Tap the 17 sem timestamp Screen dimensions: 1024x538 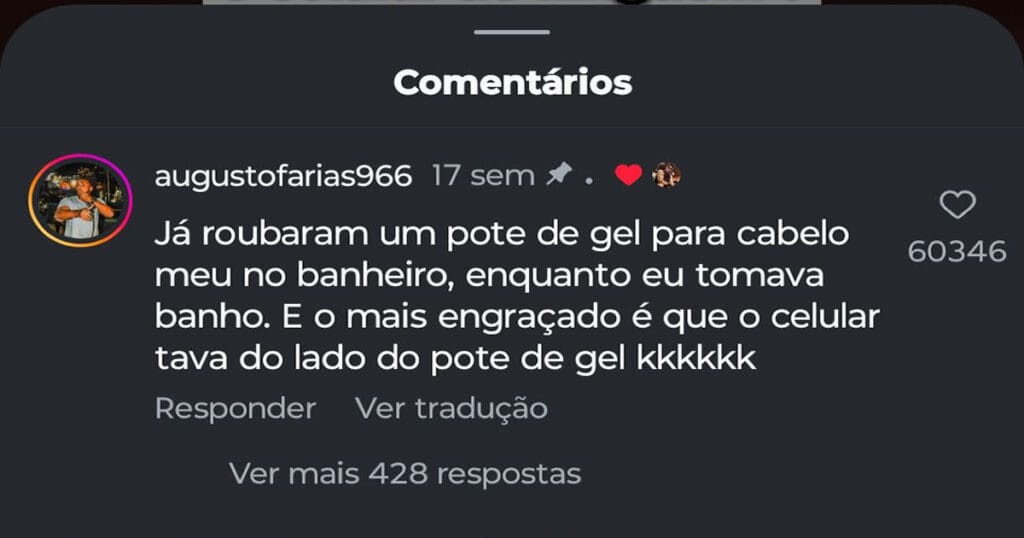483,176
